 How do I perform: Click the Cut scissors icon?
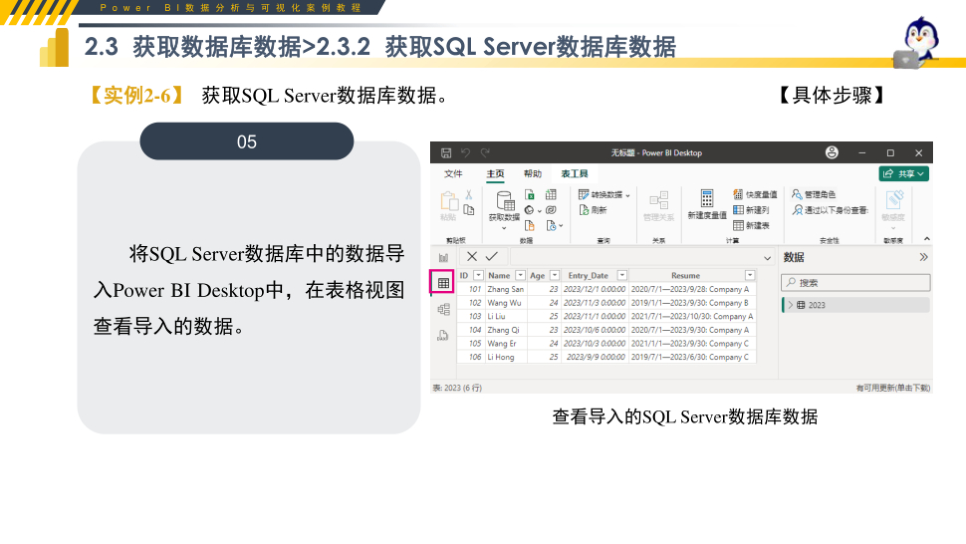(469, 195)
